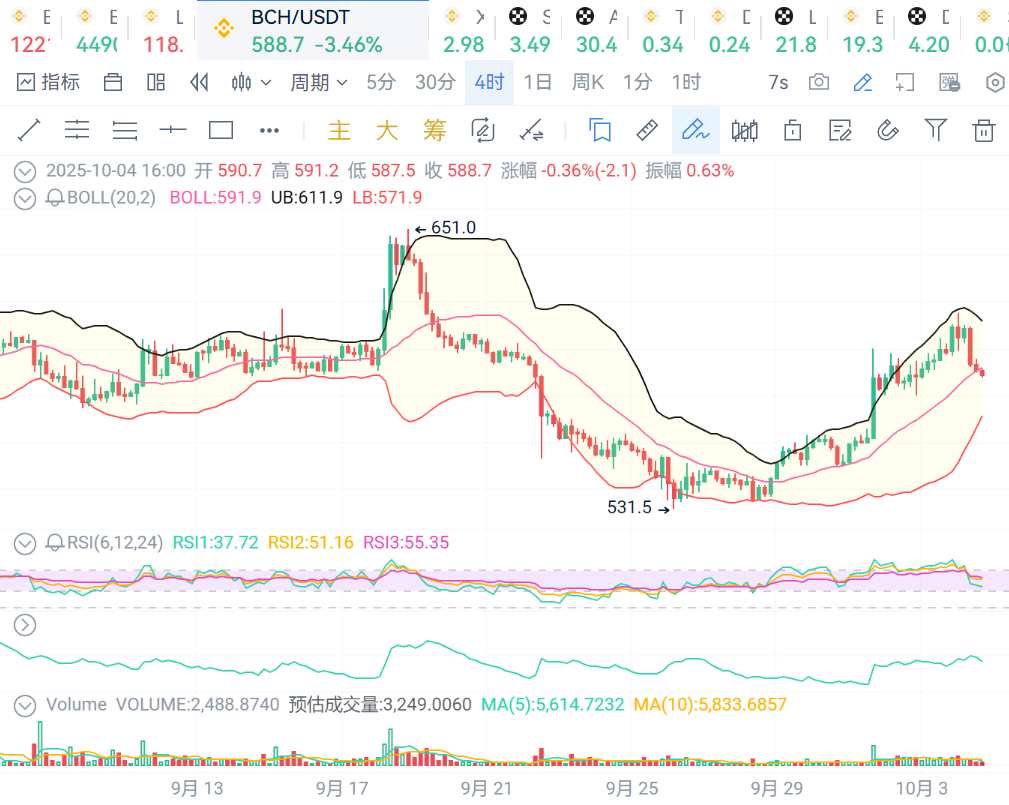Click the add-window frame icon
Viewport: 1009px width, 805px height.
(x=905, y=82)
